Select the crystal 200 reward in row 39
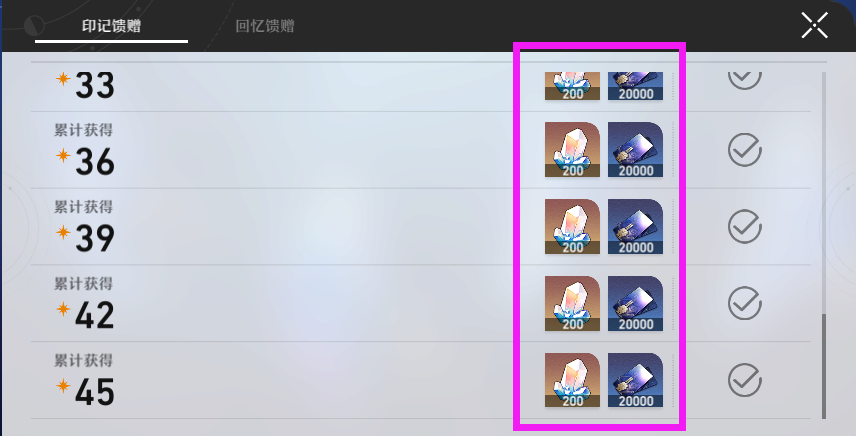Screen dimensions: 856x436 [572, 226]
